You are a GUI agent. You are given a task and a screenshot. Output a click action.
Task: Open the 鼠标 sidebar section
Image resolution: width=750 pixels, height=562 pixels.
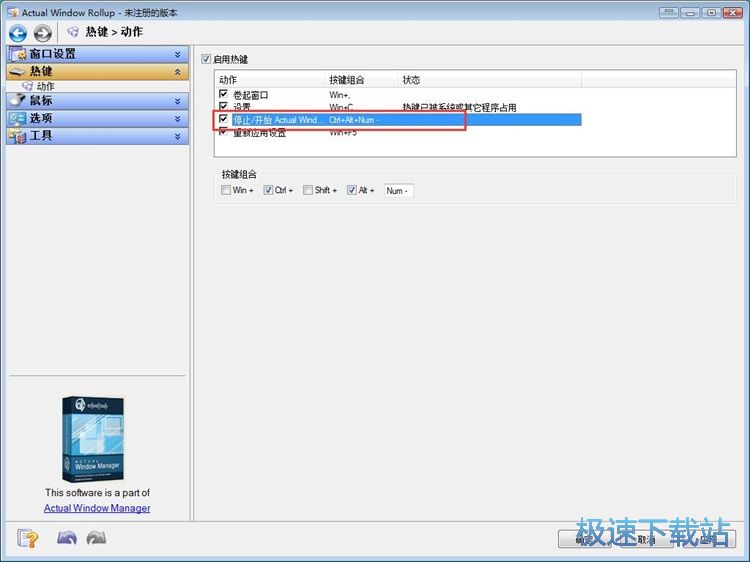[98, 100]
